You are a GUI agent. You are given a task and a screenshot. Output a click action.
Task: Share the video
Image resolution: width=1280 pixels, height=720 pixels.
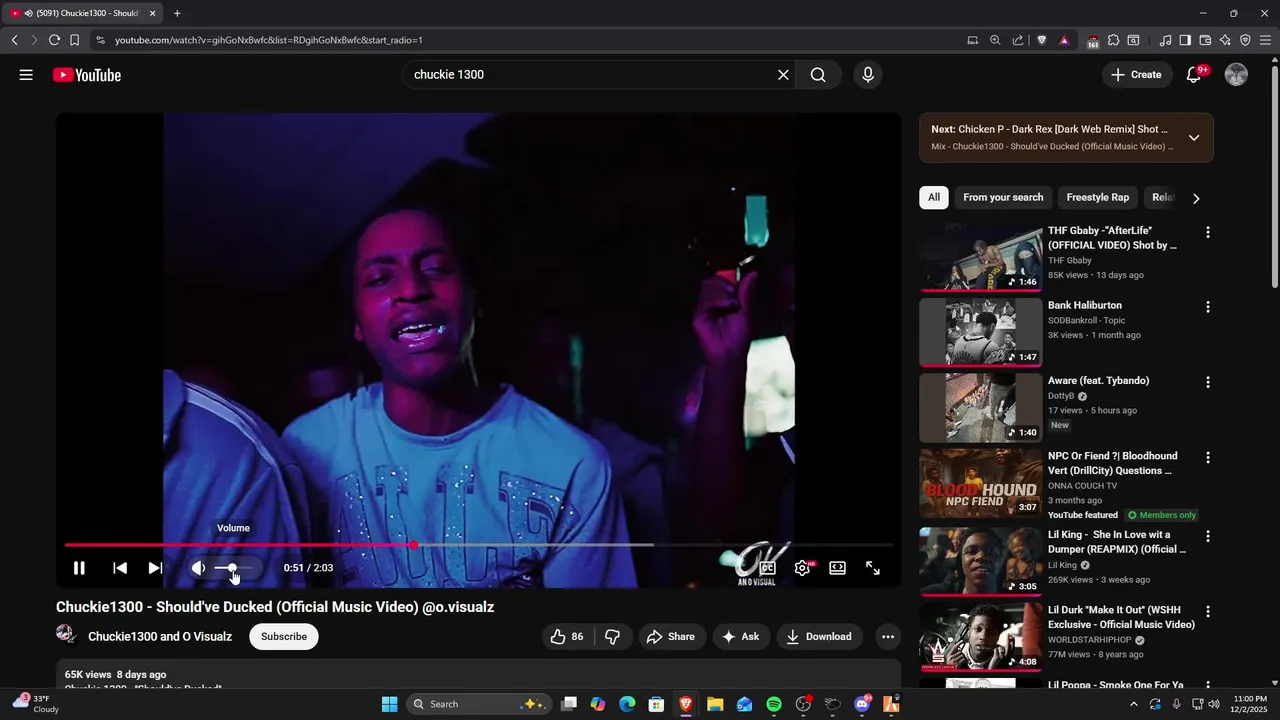671,637
